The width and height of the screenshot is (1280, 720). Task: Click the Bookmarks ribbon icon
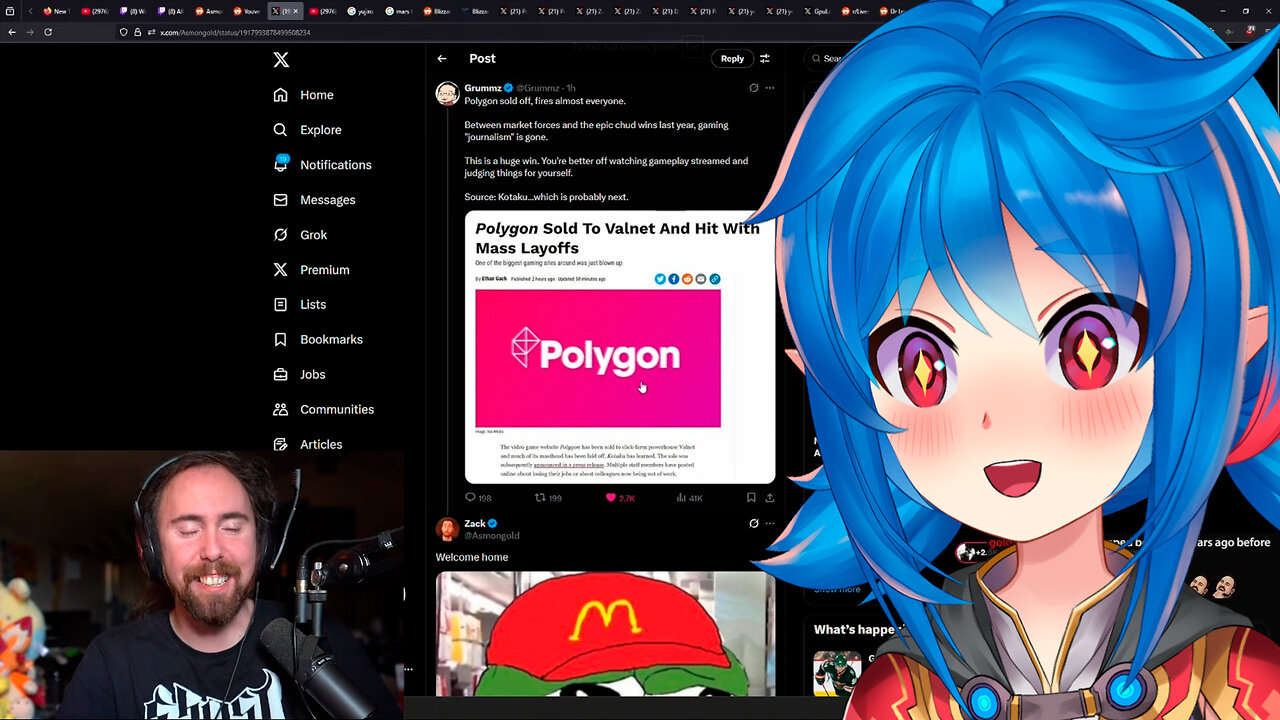pyautogui.click(x=281, y=340)
